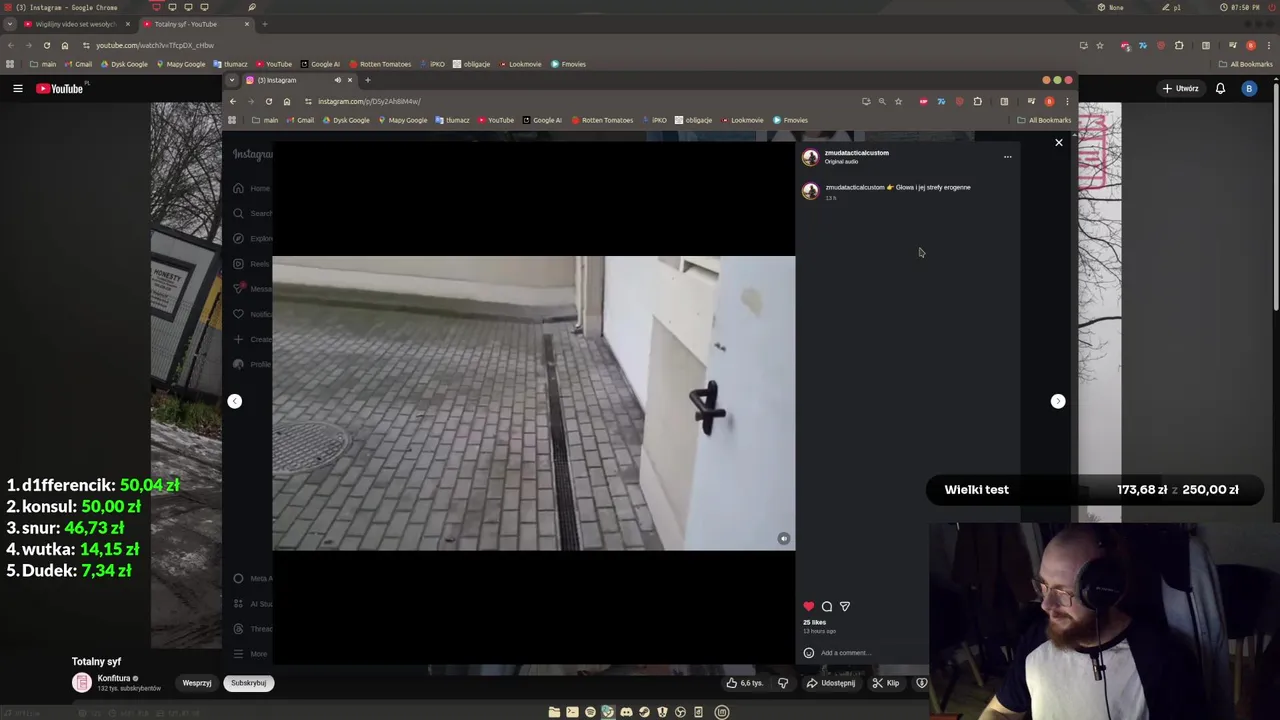The width and height of the screenshot is (1280, 720).
Task: Go to YouTube home via logo
Action: pos(60,89)
